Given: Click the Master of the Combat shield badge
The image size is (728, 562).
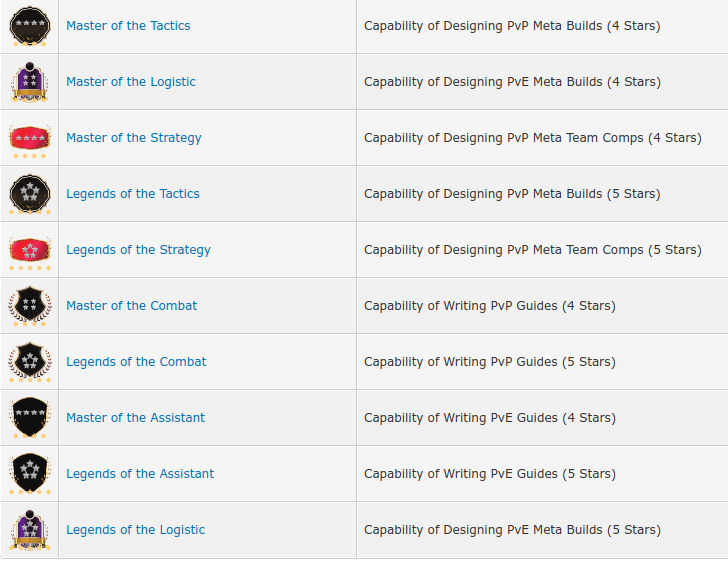Looking at the screenshot, I should 30,306.
